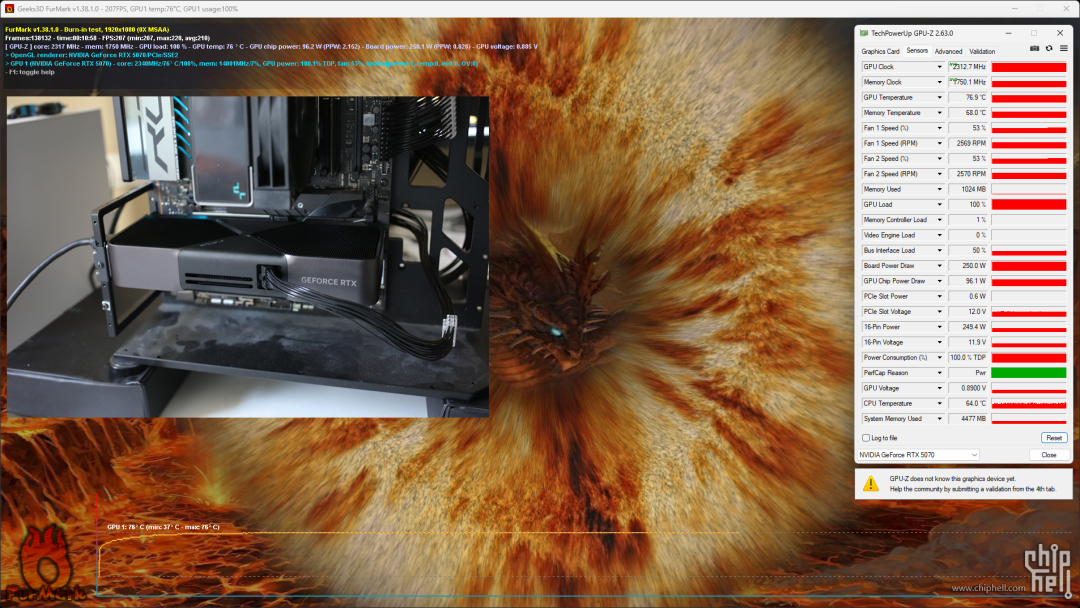Open the 16-Pin Power dropdown
Image resolution: width=1080 pixels, height=608 pixels.
click(x=939, y=327)
